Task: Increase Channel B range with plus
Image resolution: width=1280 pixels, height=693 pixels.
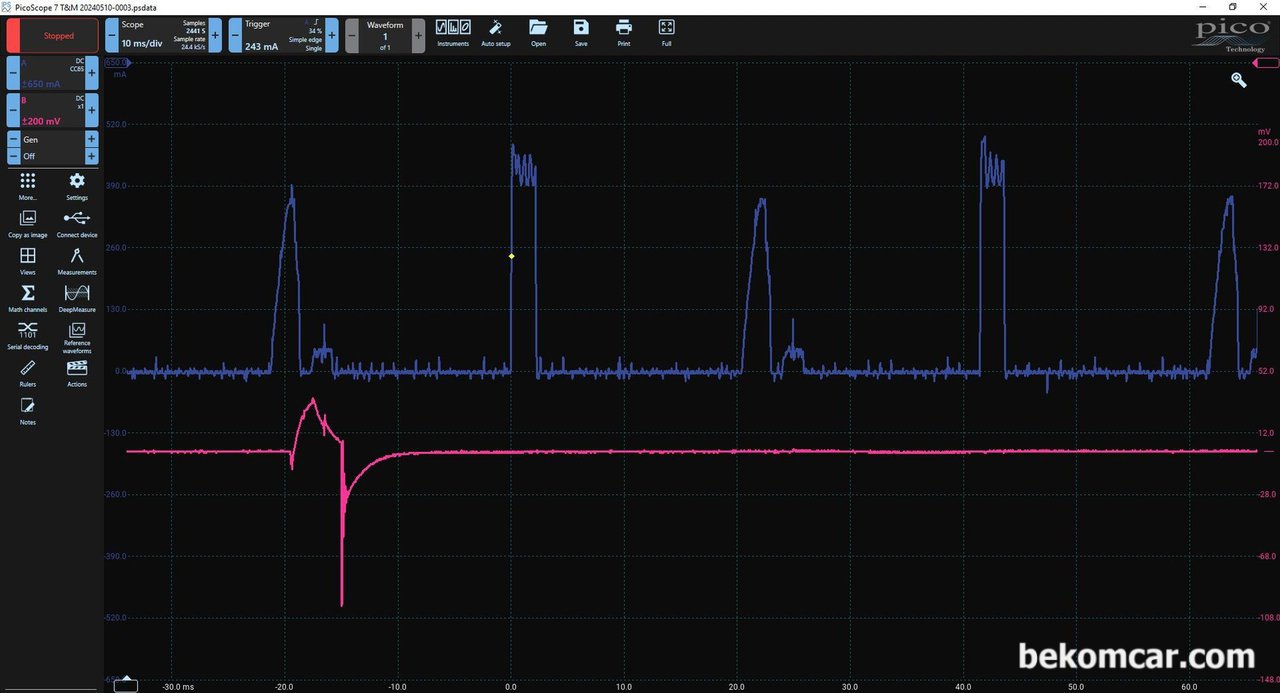Action: click(x=92, y=110)
